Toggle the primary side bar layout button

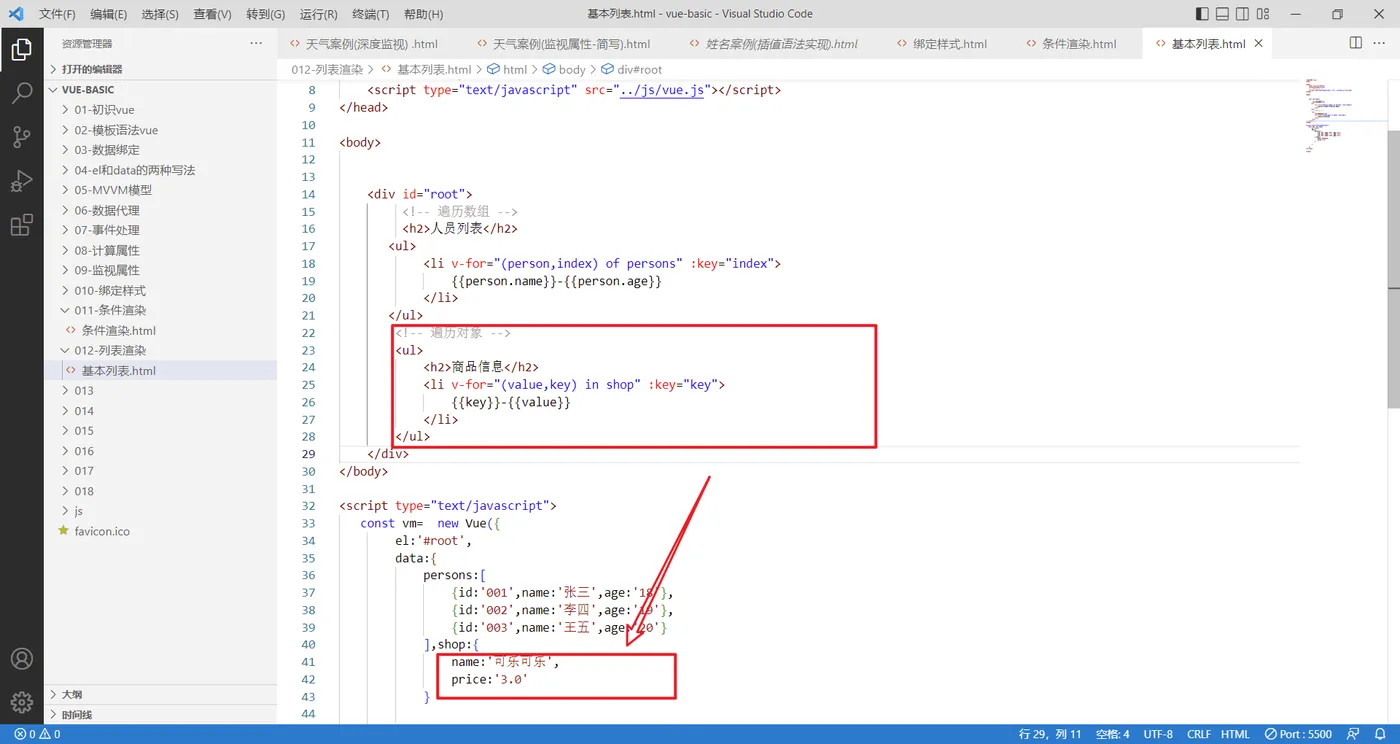click(1202, 14)
